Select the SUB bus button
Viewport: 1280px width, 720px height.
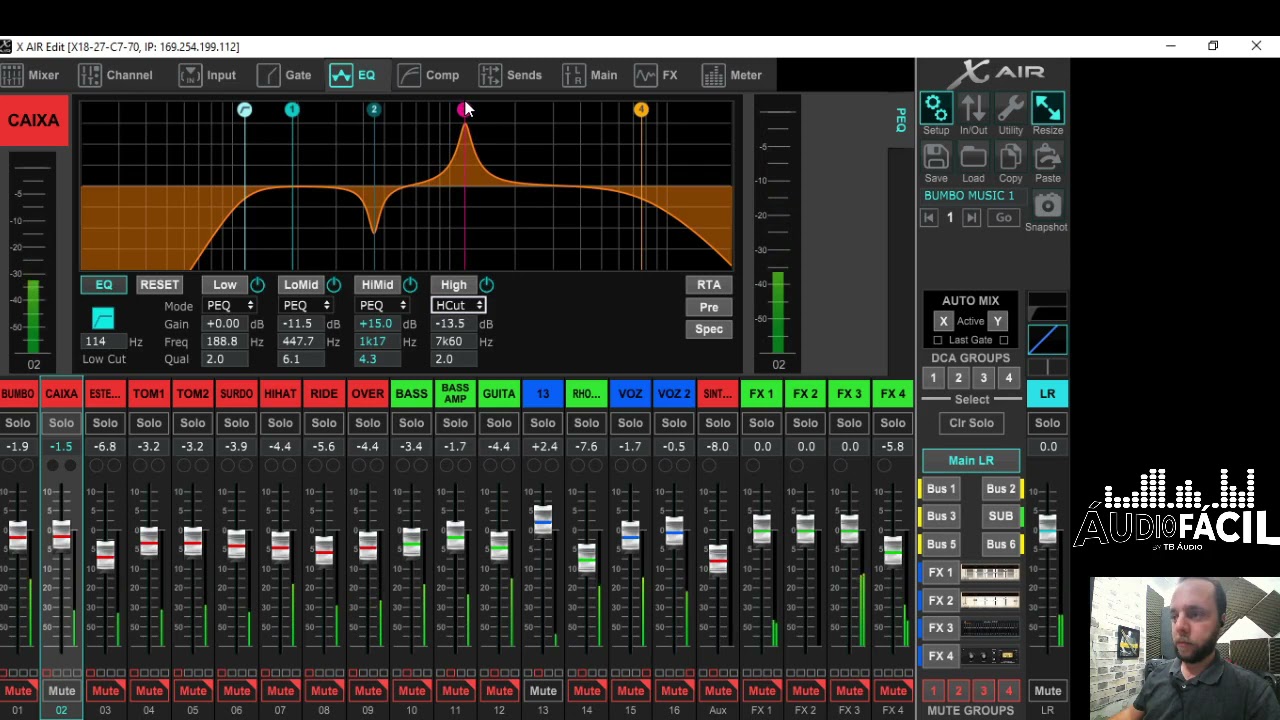tap(1000, 516)
